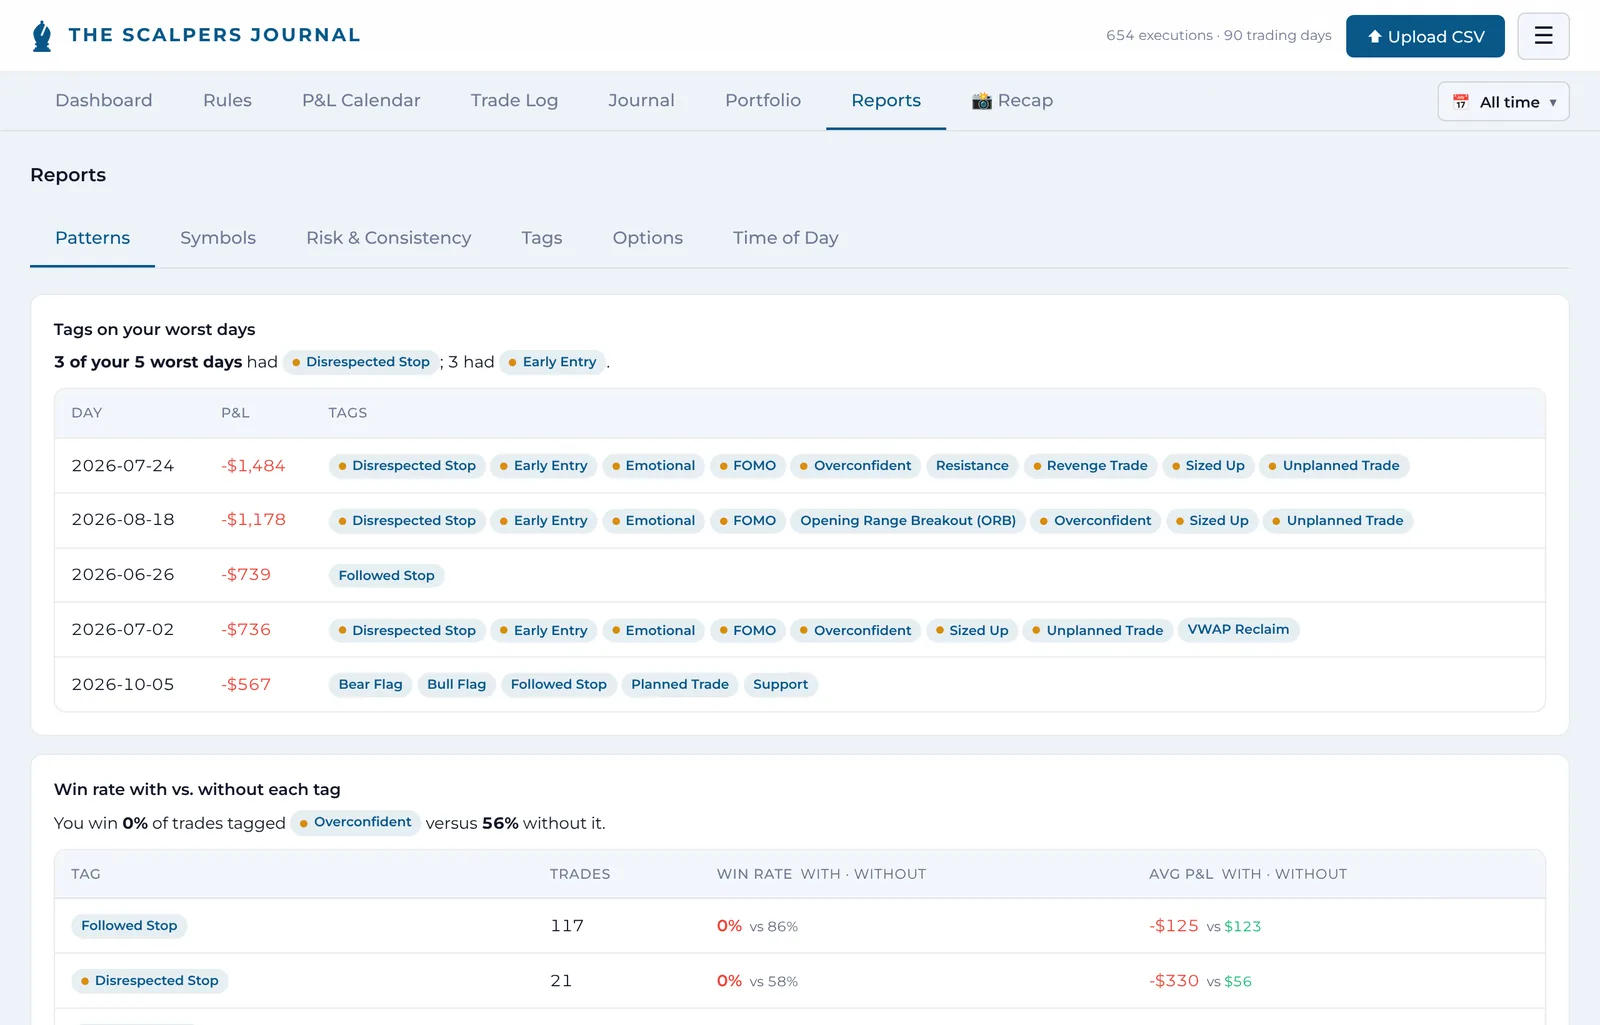Viewport: 1600px width, 1025px height.
Task: Click Resistance tag on 2026-07-24 row
Action: coord(972,466)
